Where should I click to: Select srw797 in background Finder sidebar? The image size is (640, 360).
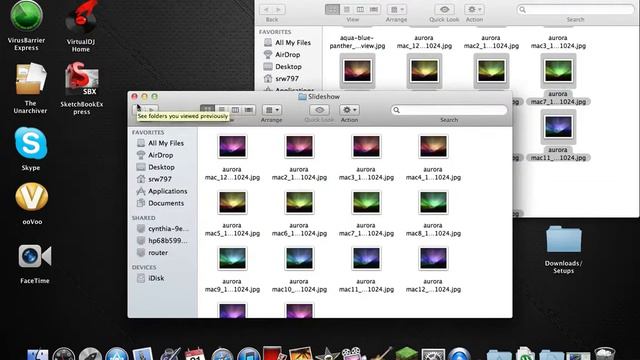281,78
